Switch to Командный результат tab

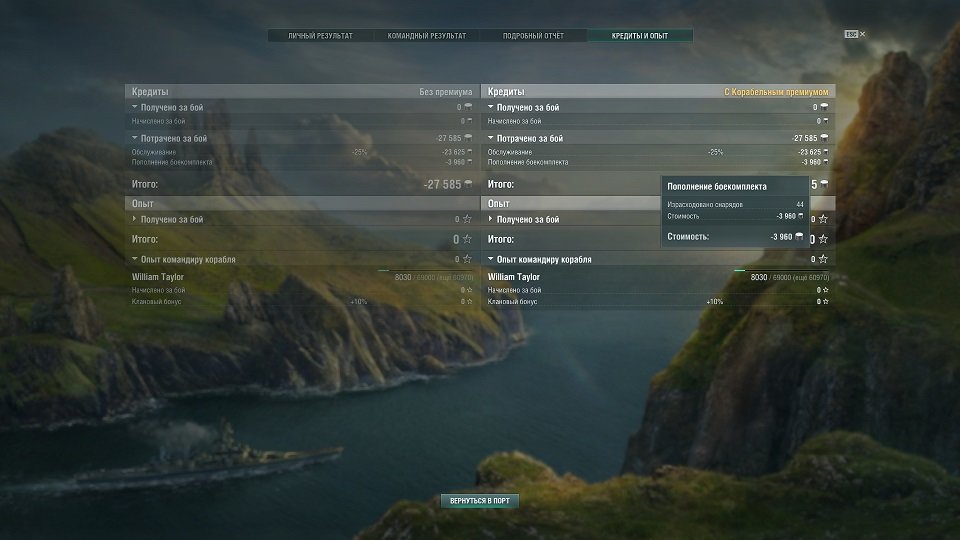click(x=427, y=36)
